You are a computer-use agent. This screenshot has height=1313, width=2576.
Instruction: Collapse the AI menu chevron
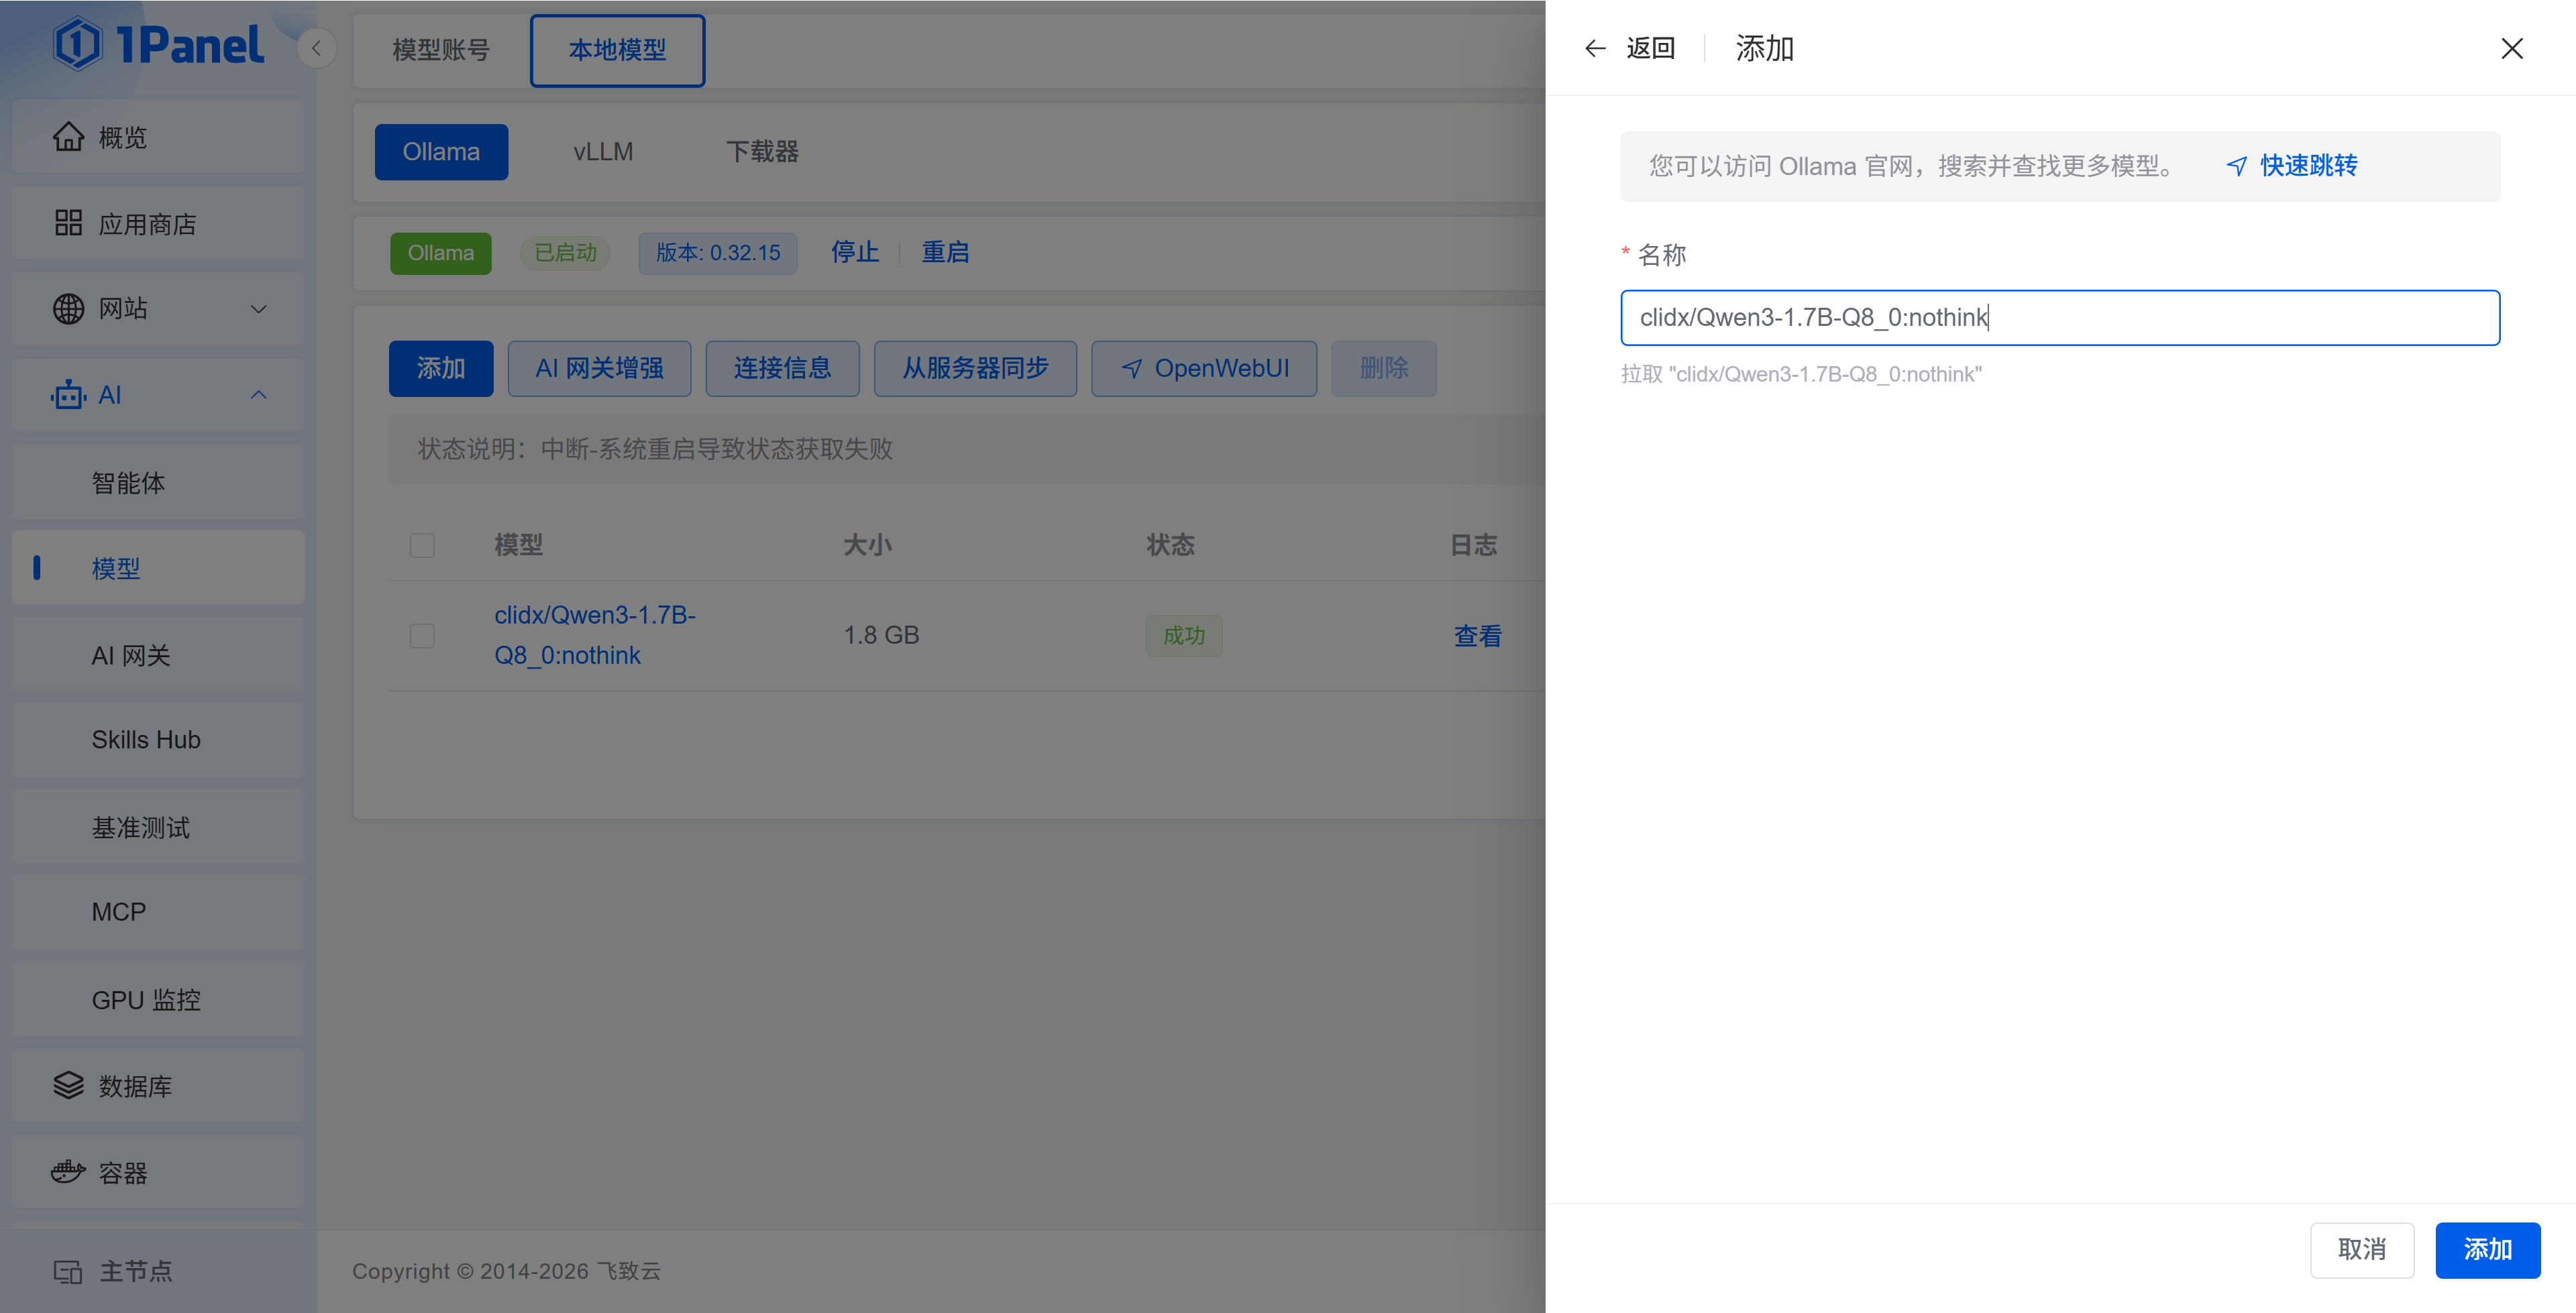click(x=259, y=395)
